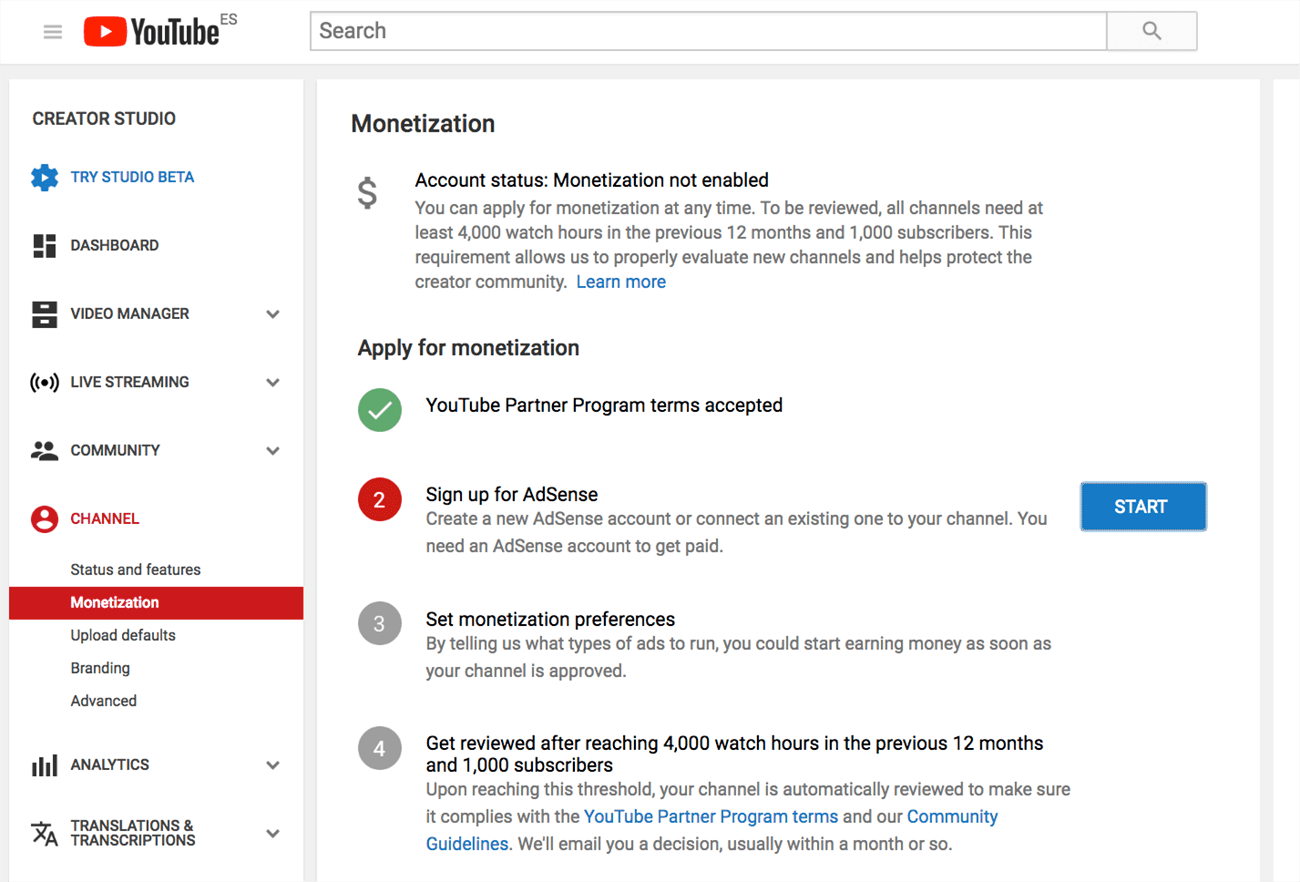Expand the Live Streaming chevron
The width and height of the screenshot is (1300, 882).
pos(273,383)
